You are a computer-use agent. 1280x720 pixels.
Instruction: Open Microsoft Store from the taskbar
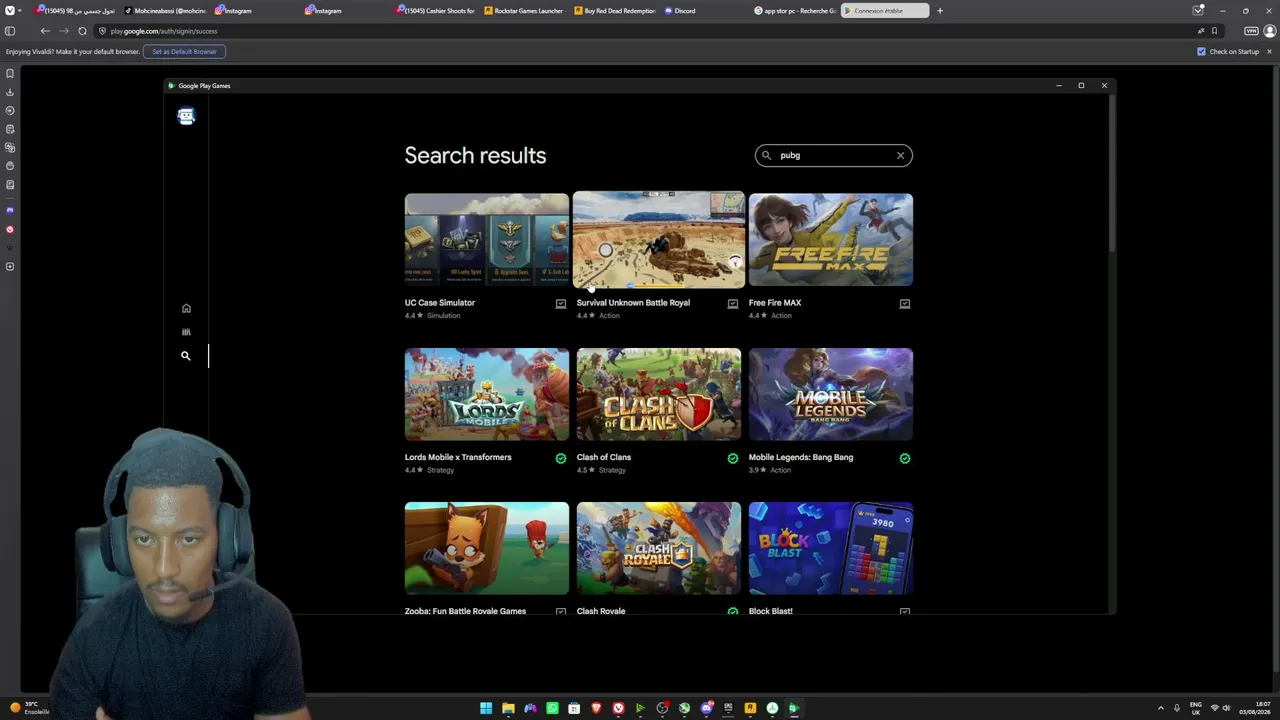click(x=574, y=708)
